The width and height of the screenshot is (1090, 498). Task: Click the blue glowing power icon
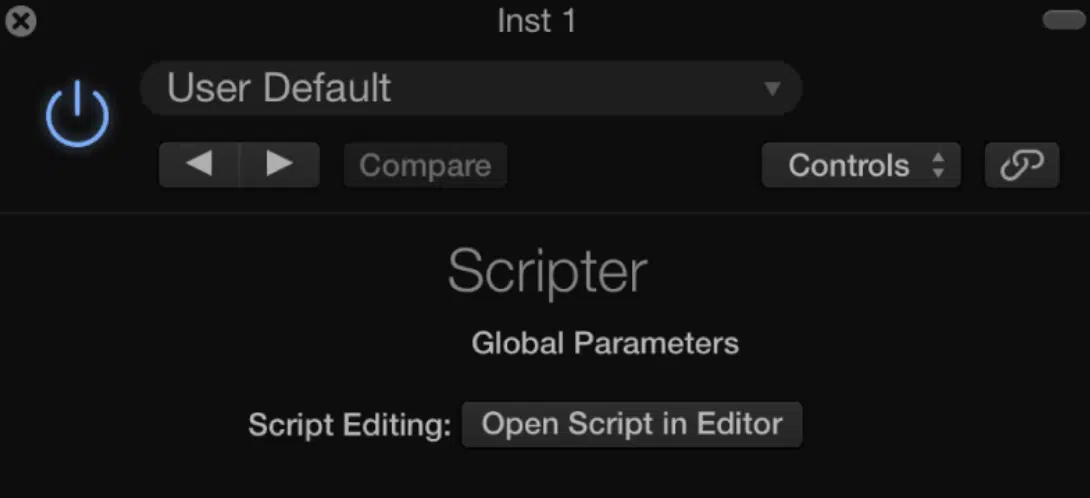77,114
